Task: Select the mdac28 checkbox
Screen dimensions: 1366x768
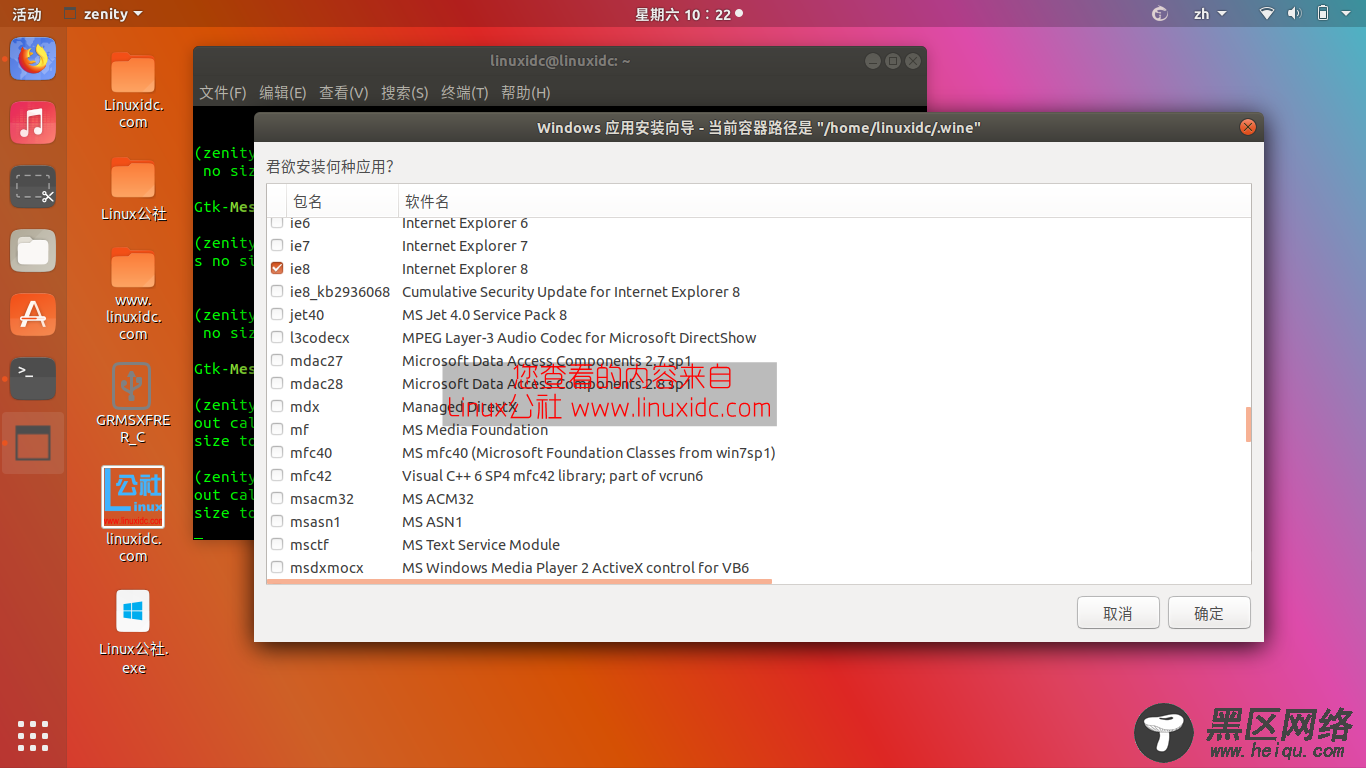Action: 277,384
